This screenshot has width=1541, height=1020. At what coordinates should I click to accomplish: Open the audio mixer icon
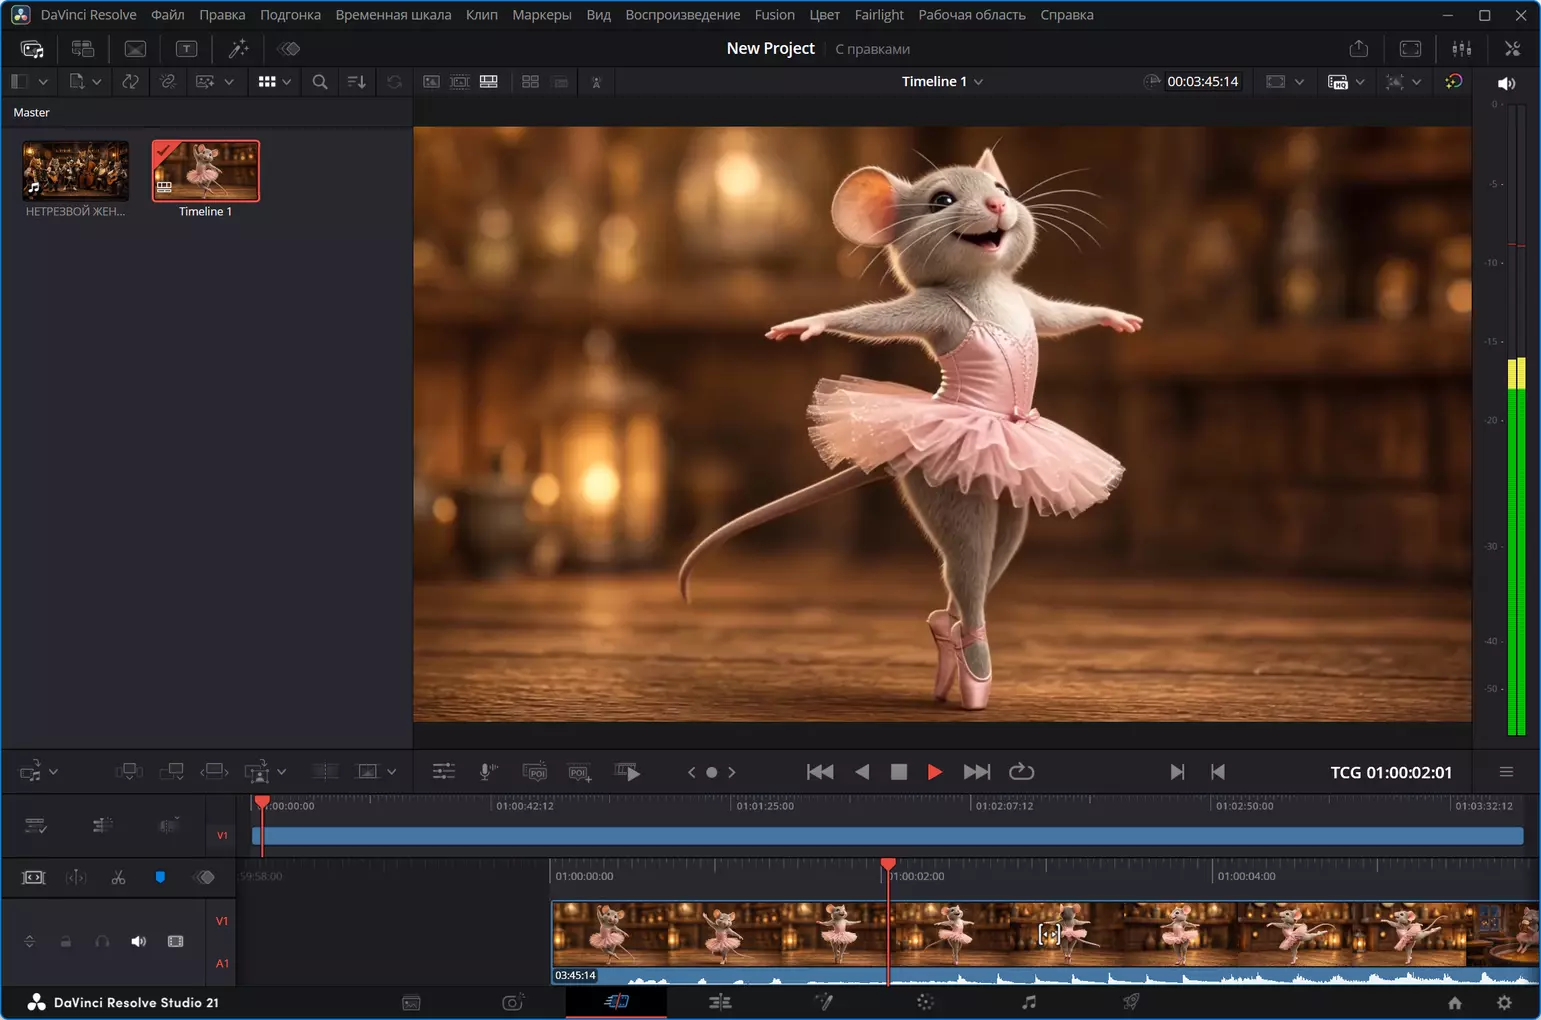pyautogui.click(x=1461, y=48)
